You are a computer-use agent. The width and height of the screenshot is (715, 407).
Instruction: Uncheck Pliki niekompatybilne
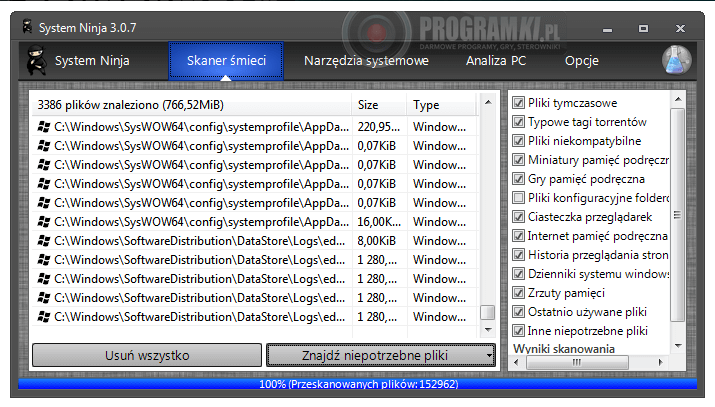click(x=518, y=141)
